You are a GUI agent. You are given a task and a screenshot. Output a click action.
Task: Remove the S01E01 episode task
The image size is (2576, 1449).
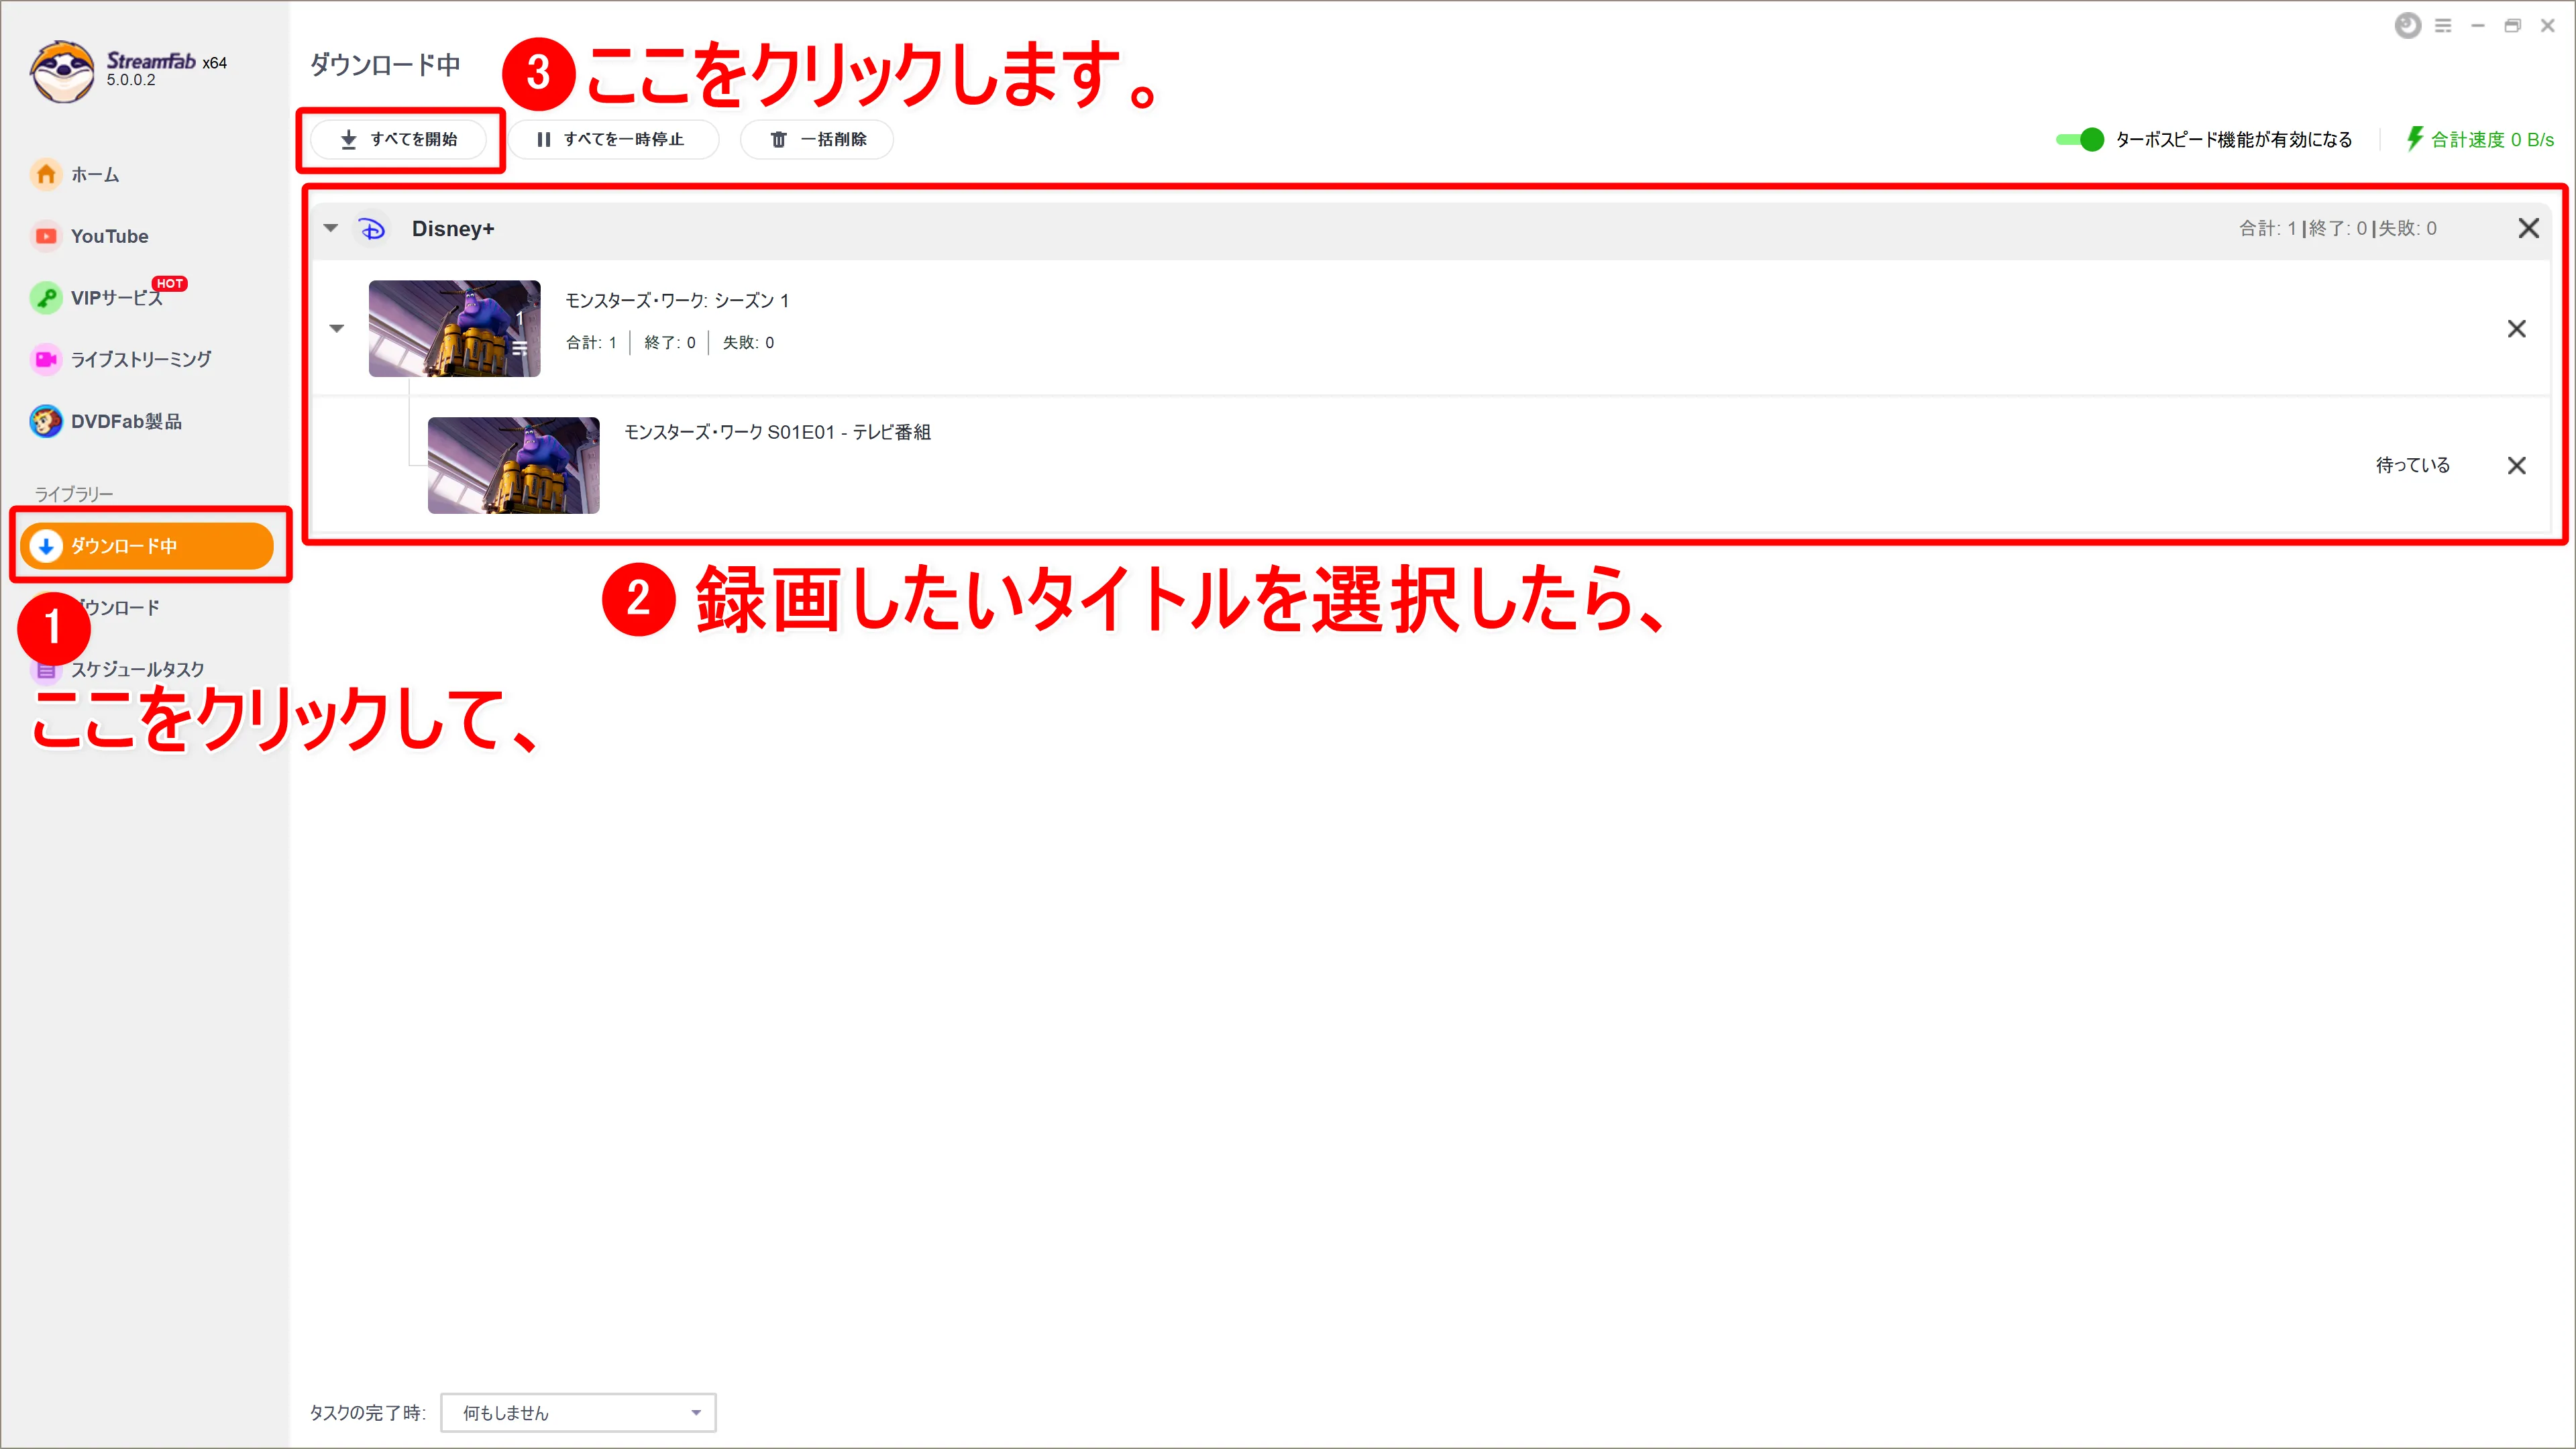coord(2516,465)
